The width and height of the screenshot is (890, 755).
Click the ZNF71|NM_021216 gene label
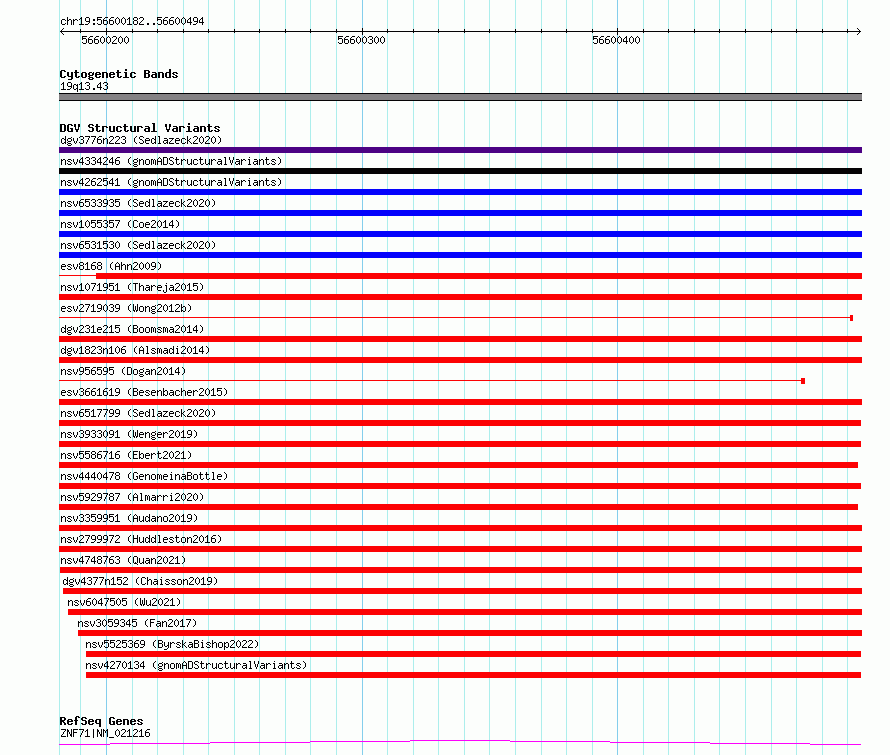click(x=105, y=733)
